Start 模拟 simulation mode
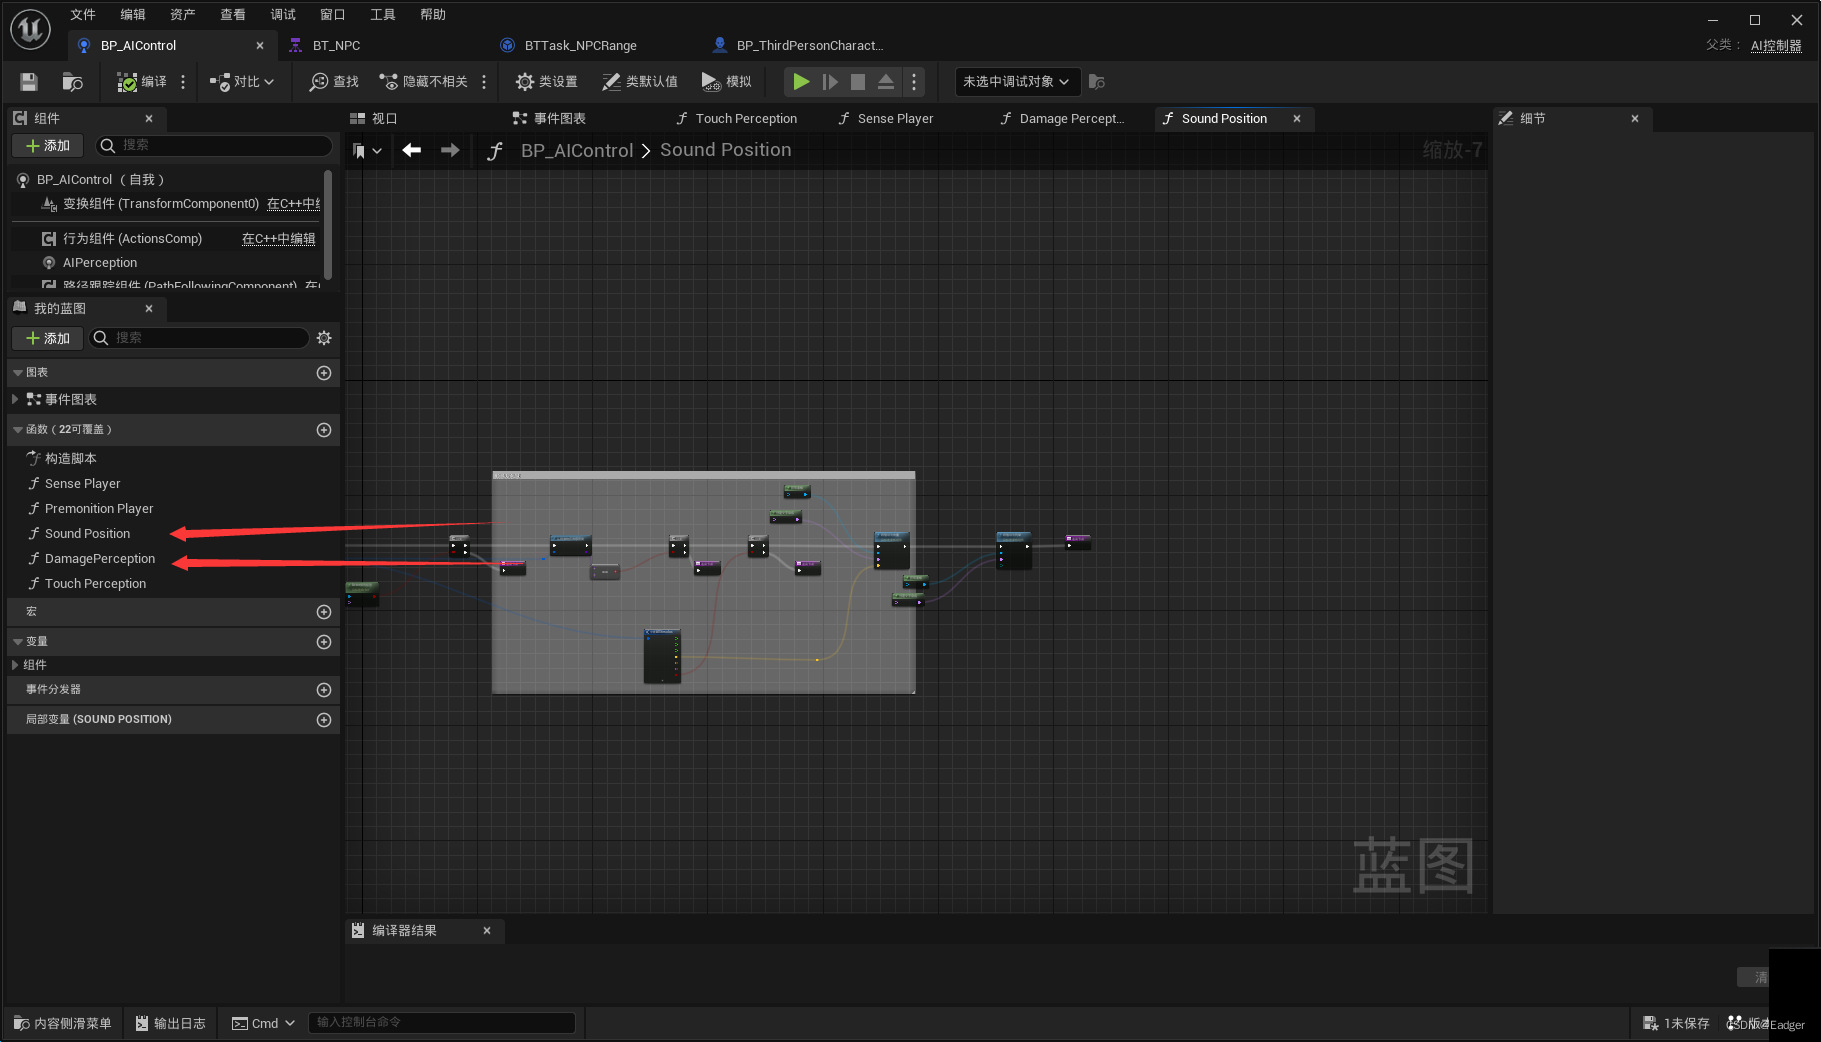 726,82
